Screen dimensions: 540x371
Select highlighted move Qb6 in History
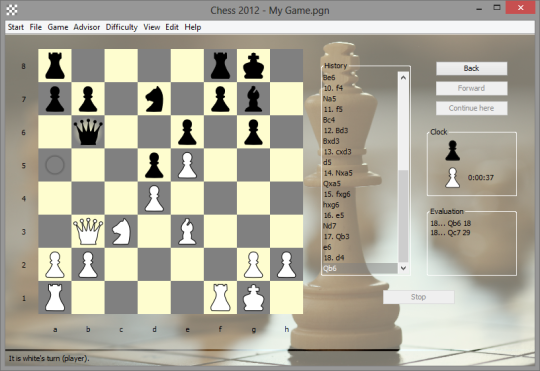tap(360, 268)
